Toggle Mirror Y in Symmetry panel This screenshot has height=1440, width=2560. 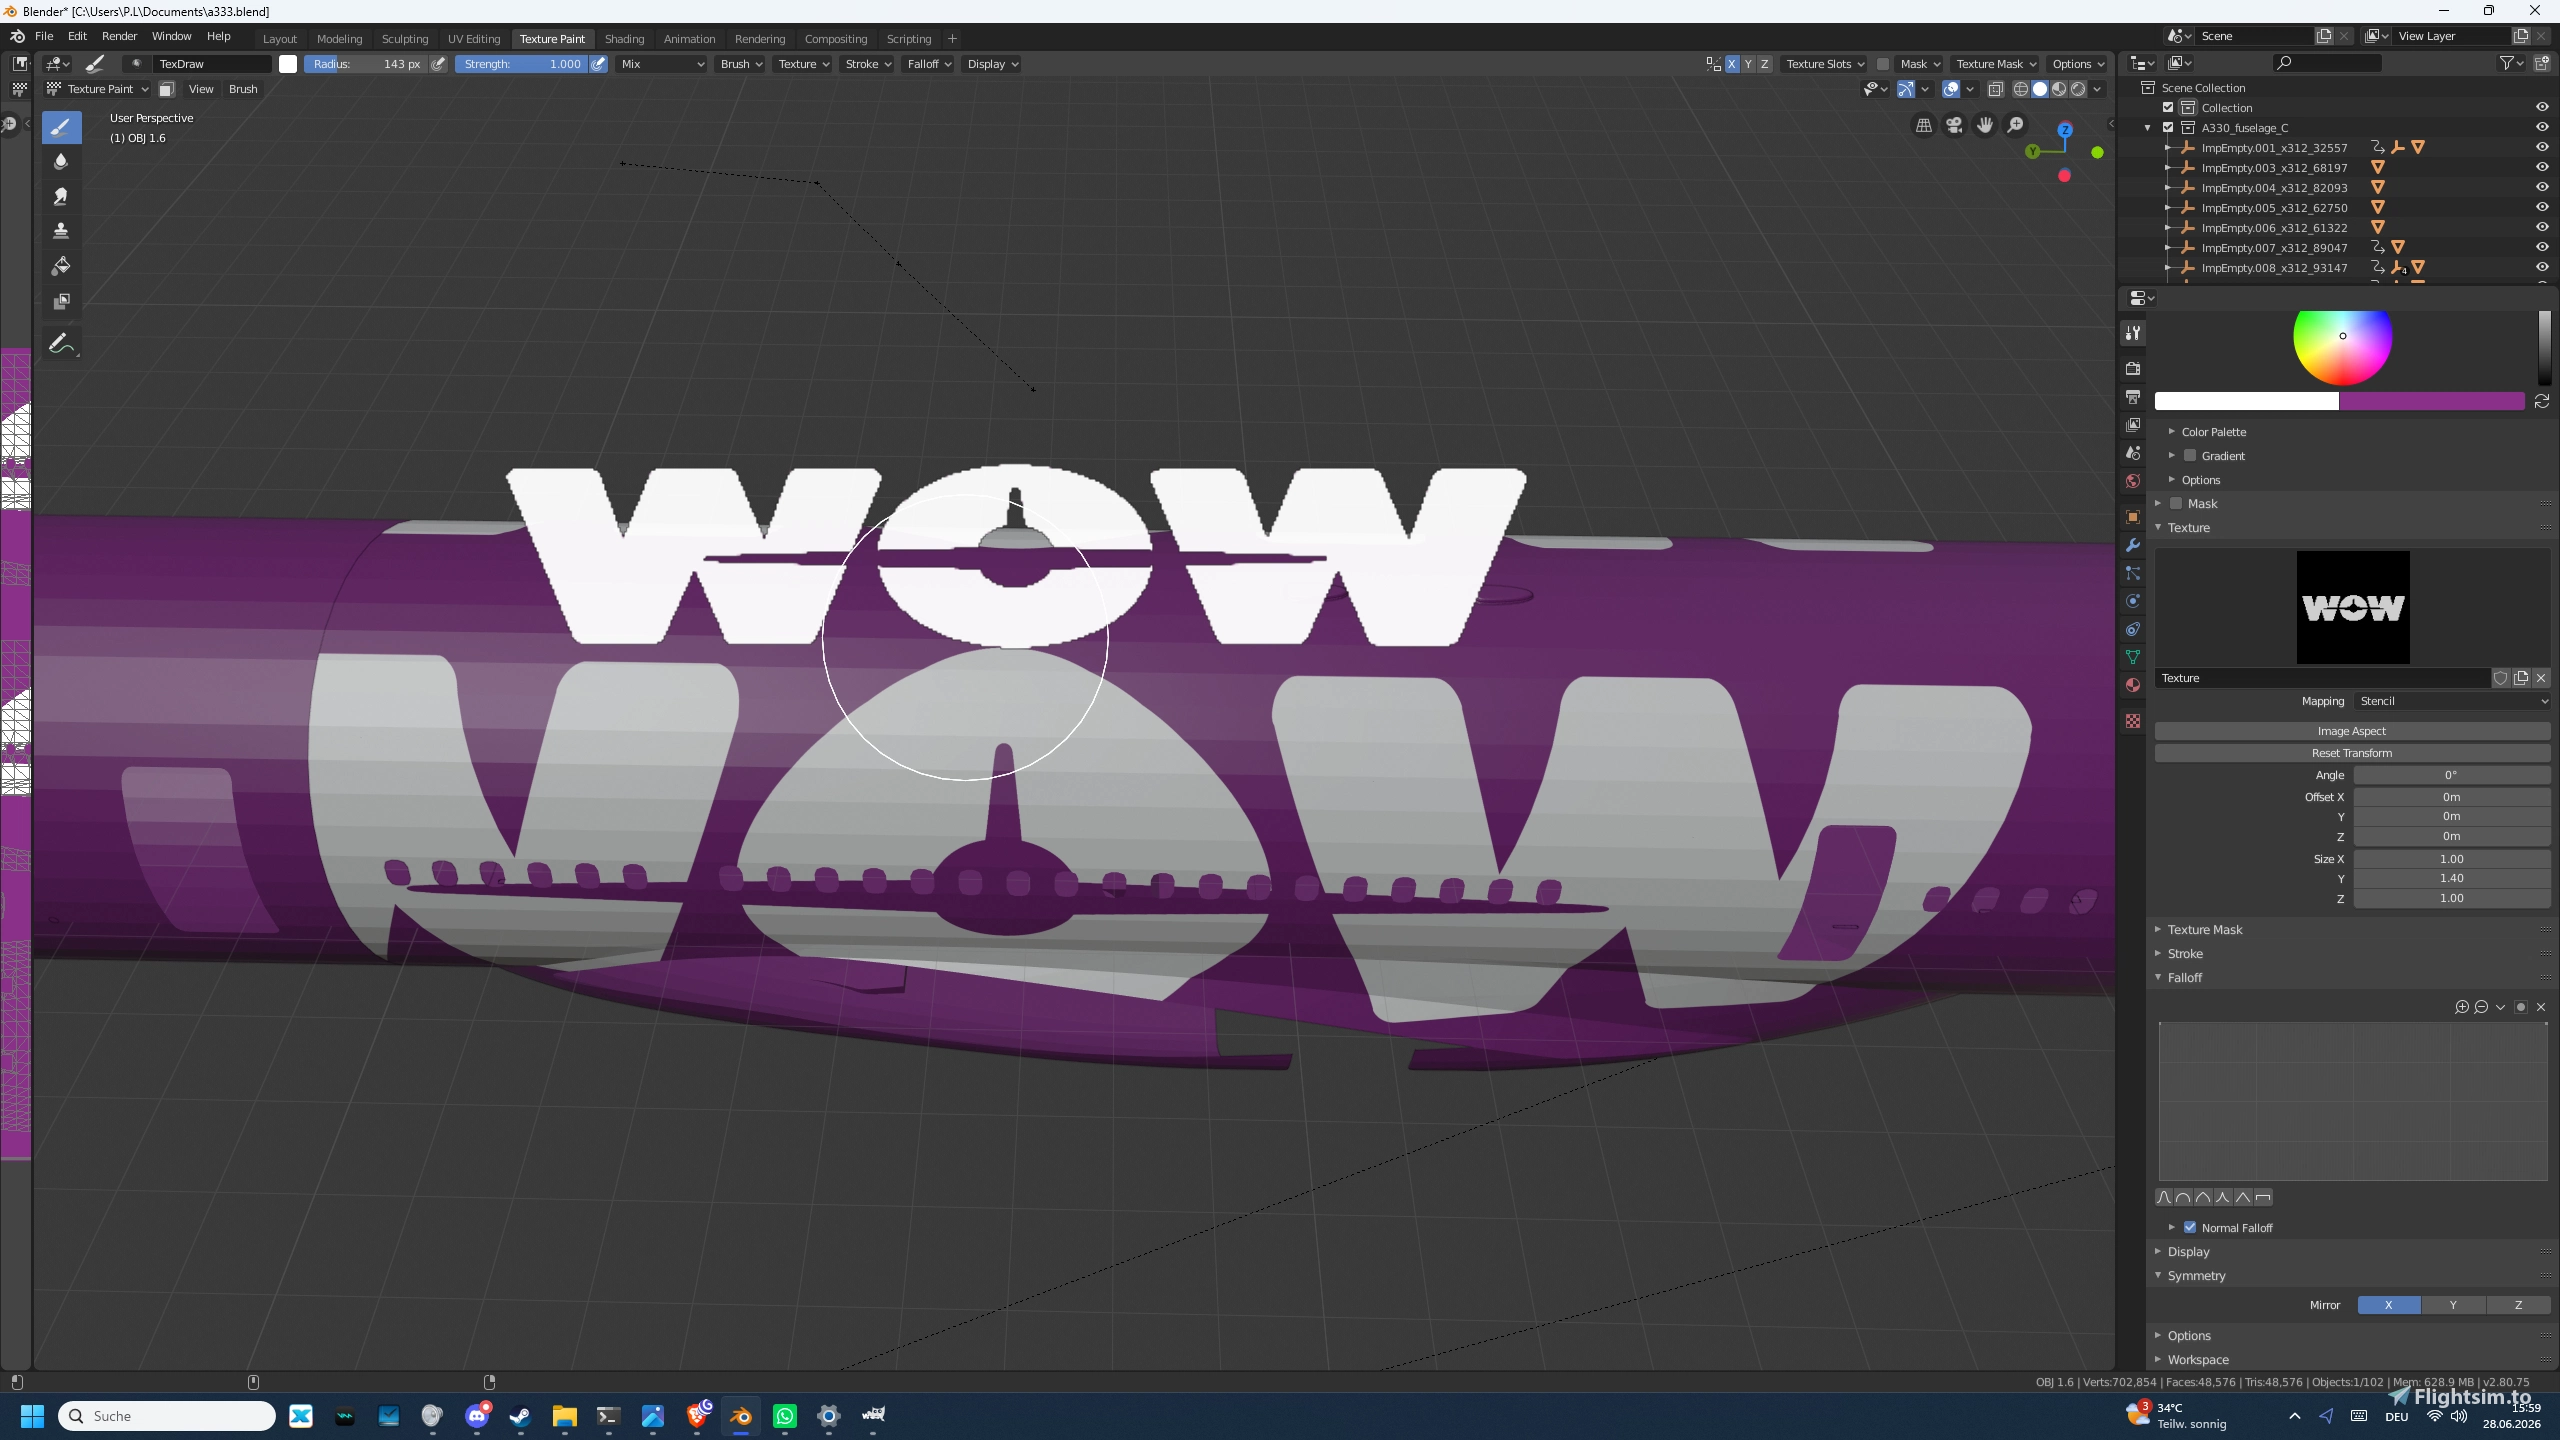(2452, 1305)
